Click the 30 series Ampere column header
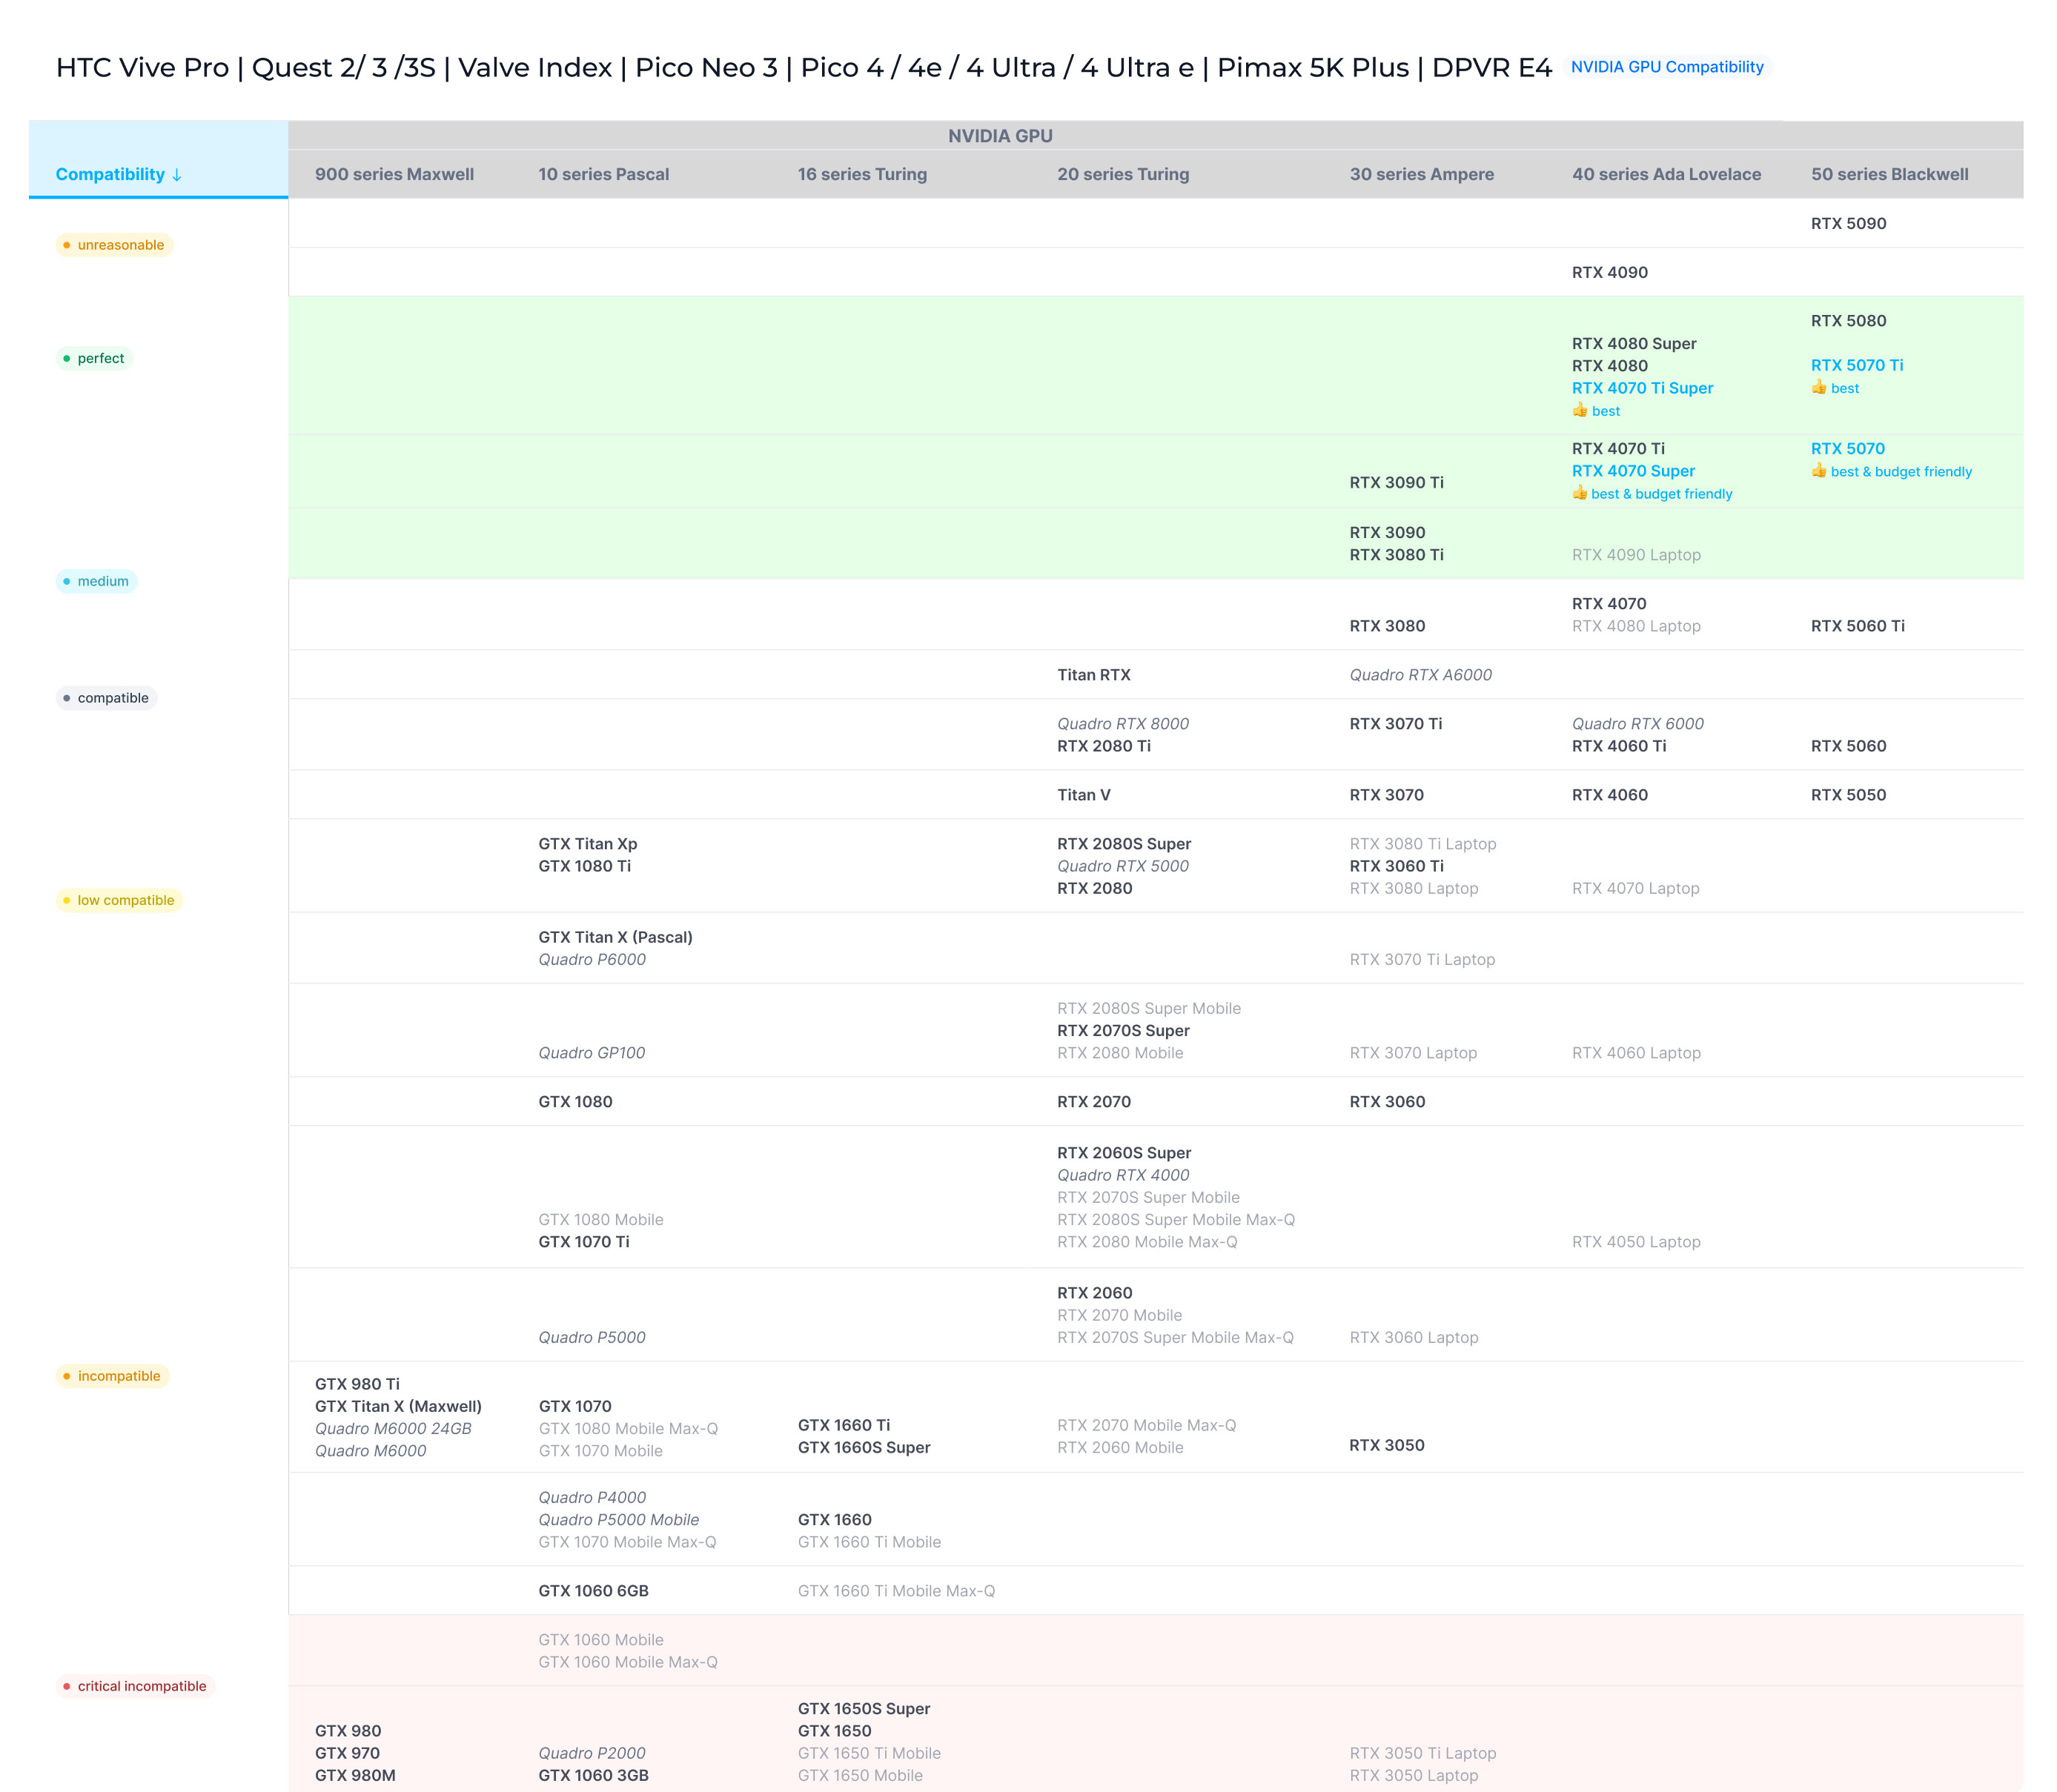 1421,174
